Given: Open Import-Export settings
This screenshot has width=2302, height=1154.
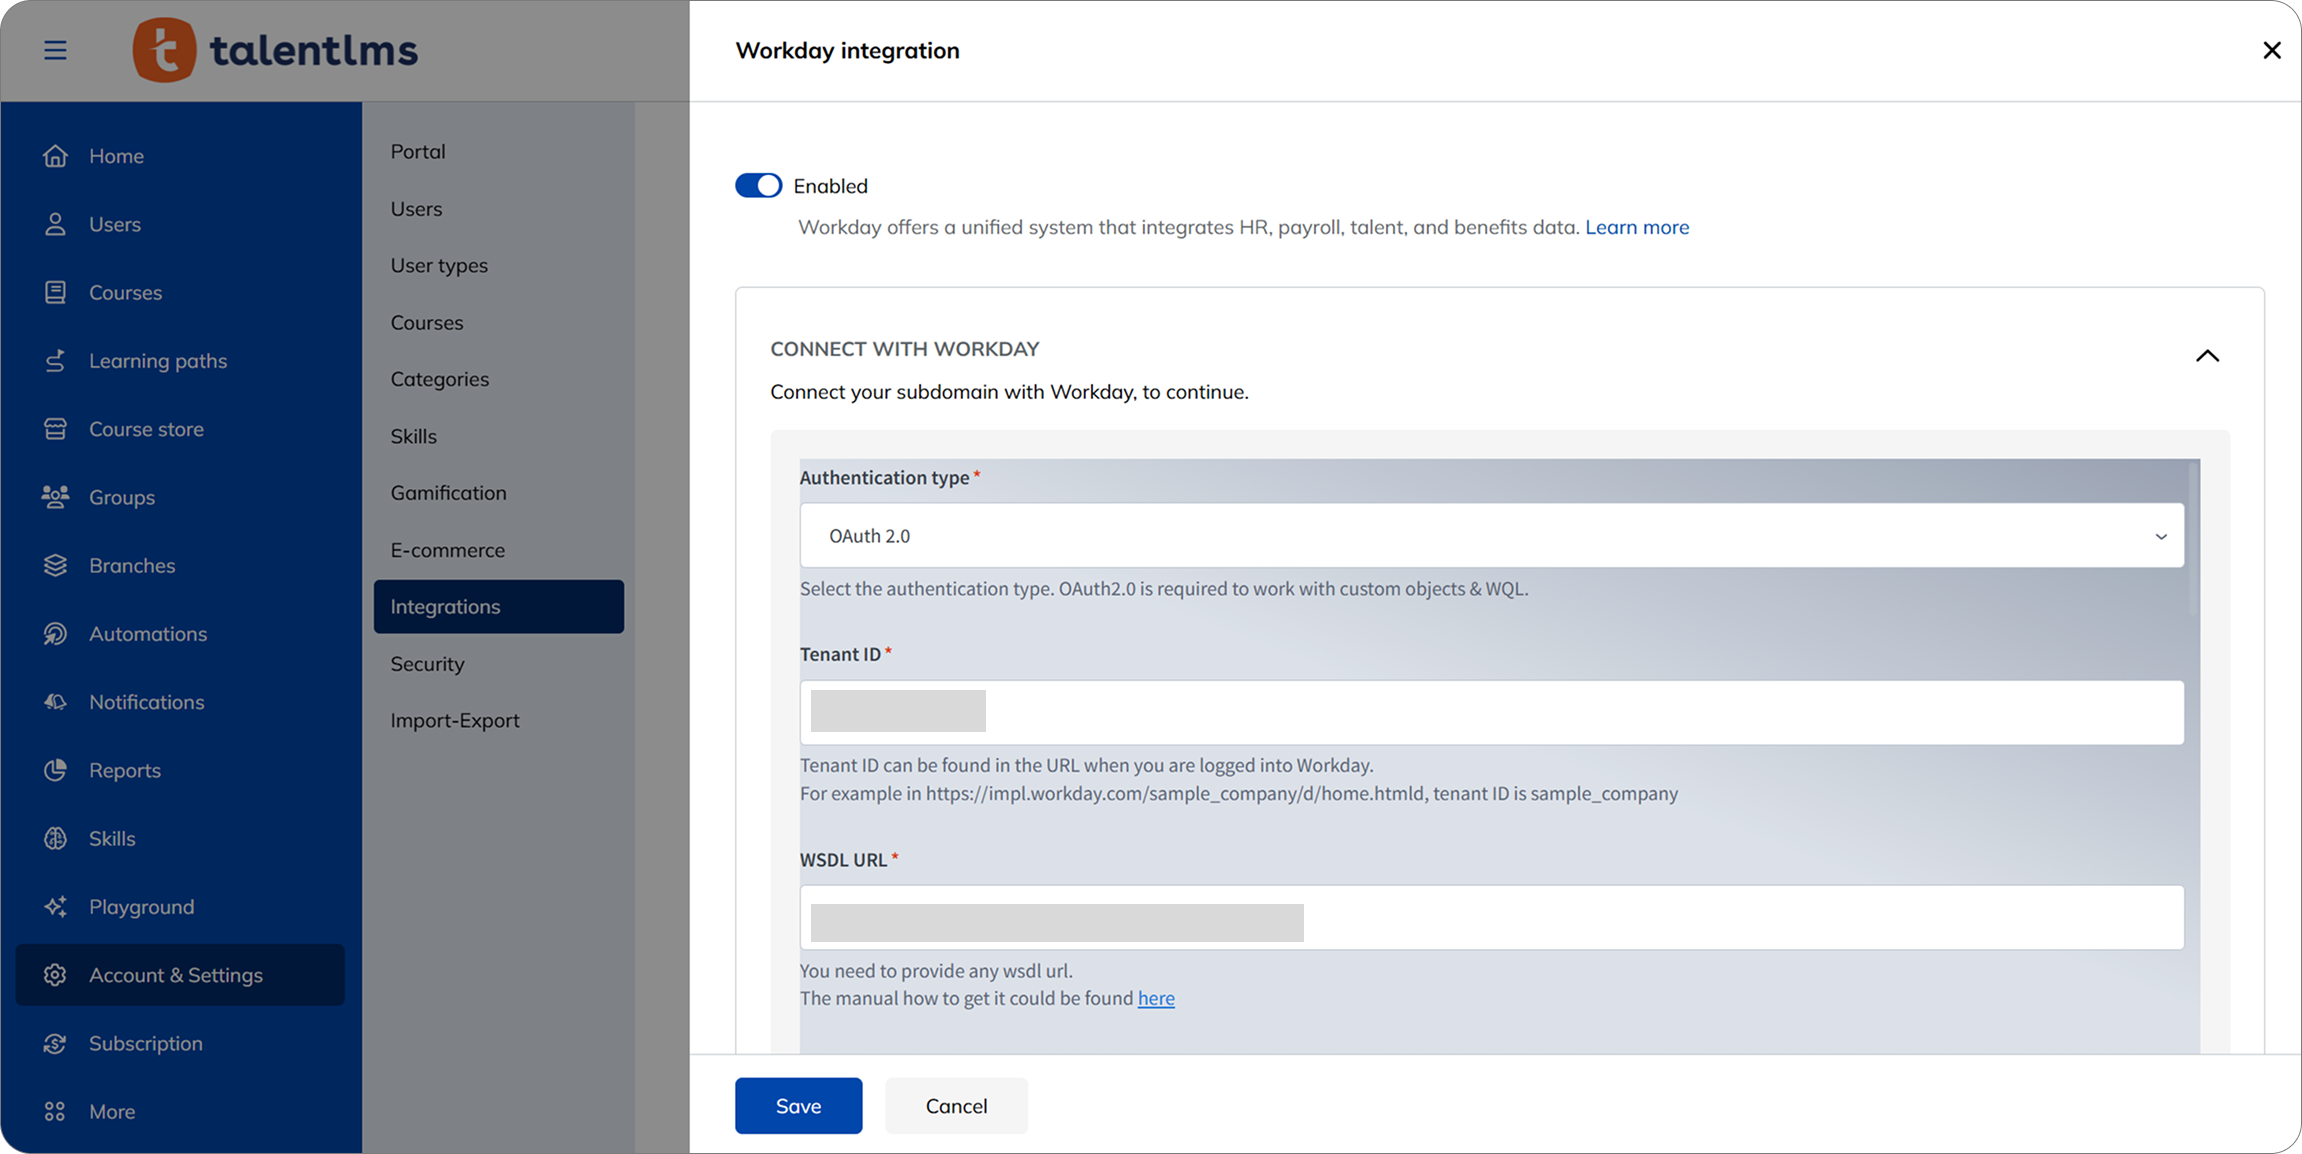Looking at the screenshot, I should click(x=455, y=720).
